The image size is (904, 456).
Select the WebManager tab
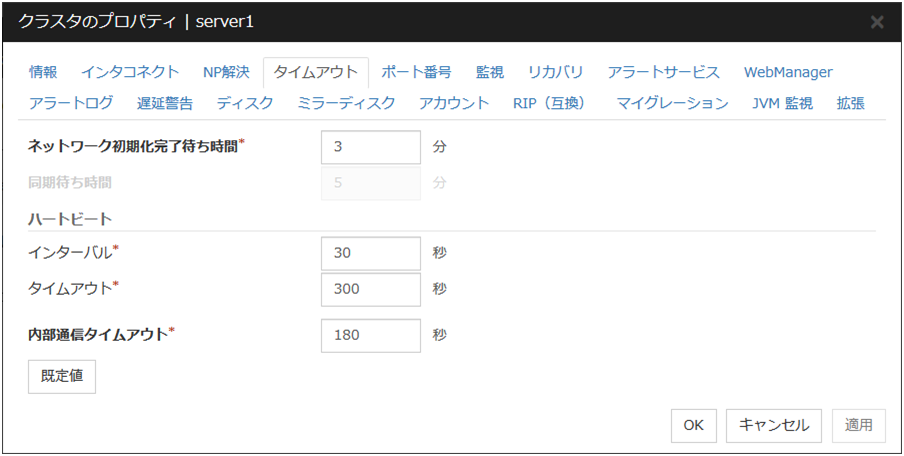[788, 72]
